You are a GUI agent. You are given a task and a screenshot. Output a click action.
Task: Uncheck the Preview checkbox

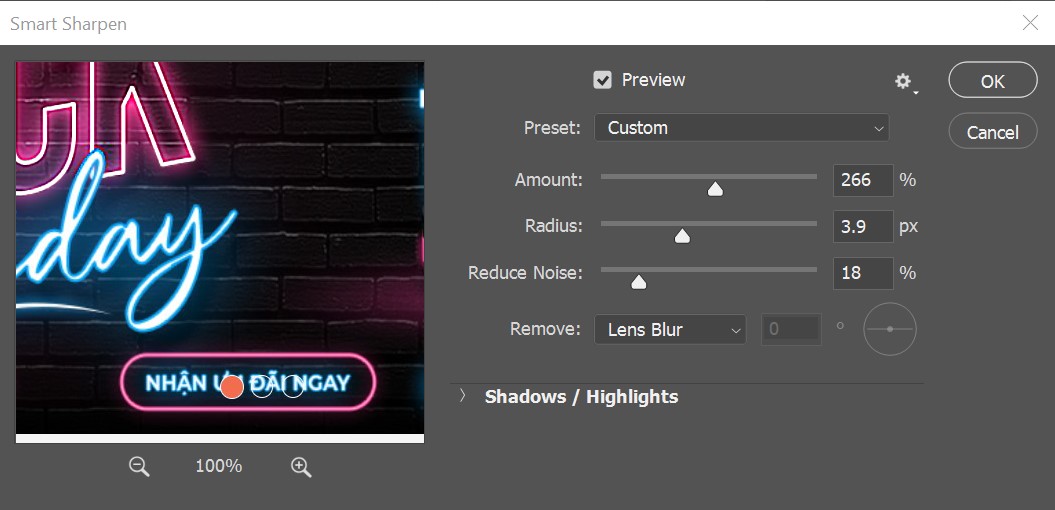point(602,80)
